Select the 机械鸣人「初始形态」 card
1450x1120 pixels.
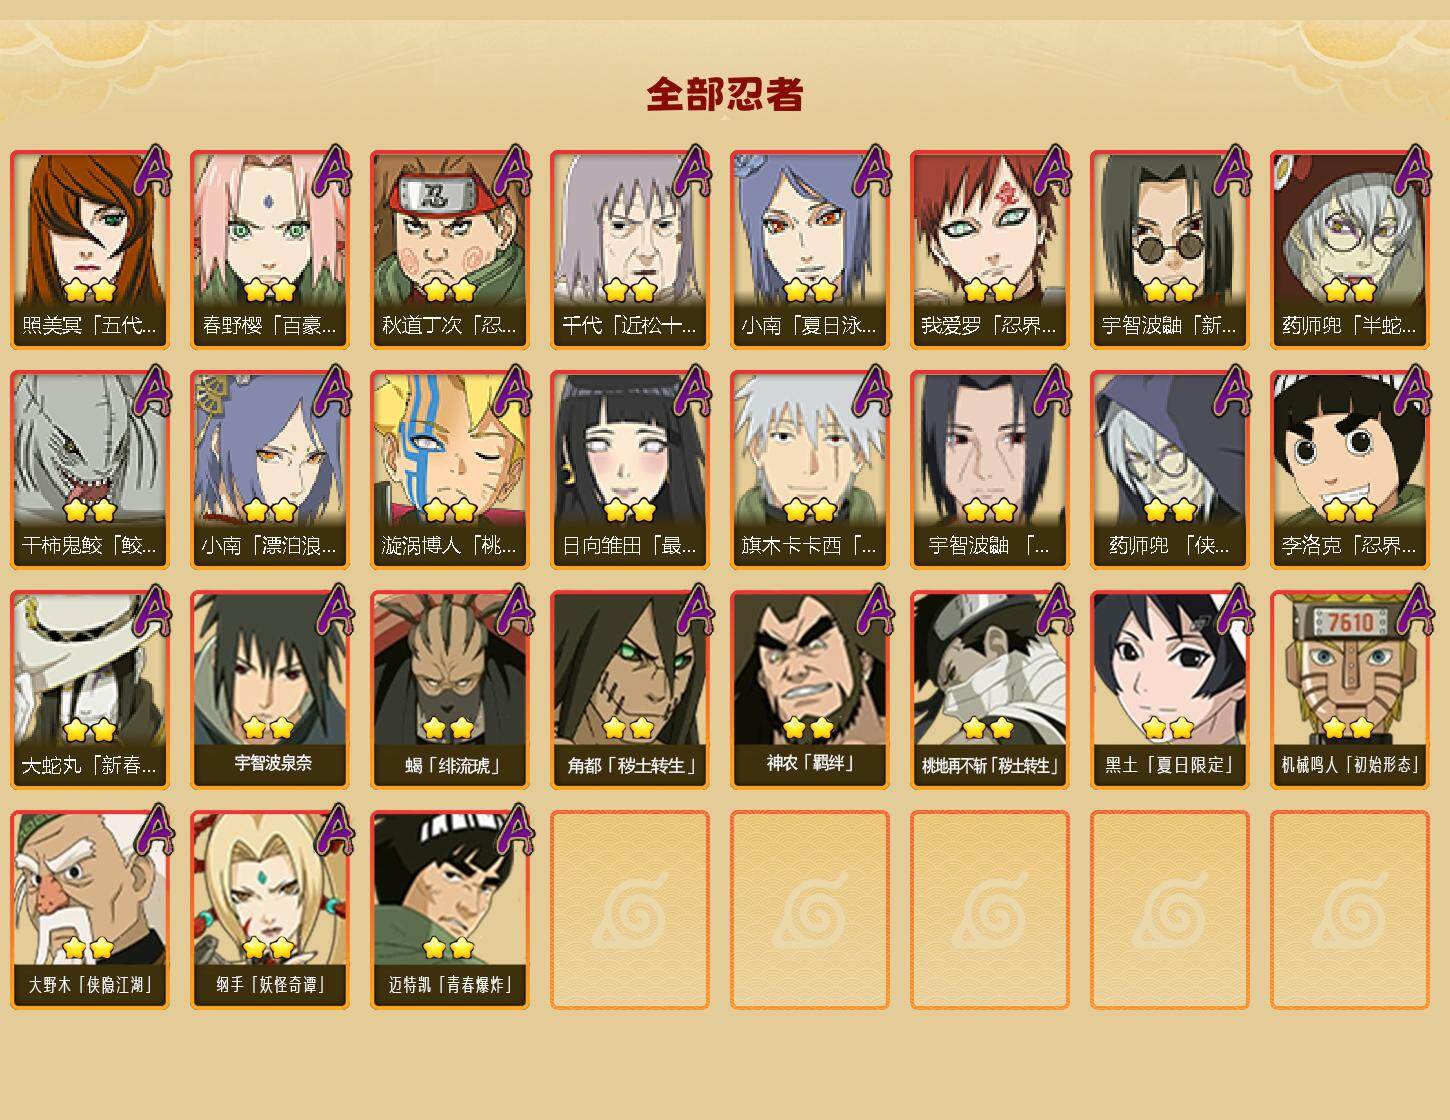tap(1350, 690)
